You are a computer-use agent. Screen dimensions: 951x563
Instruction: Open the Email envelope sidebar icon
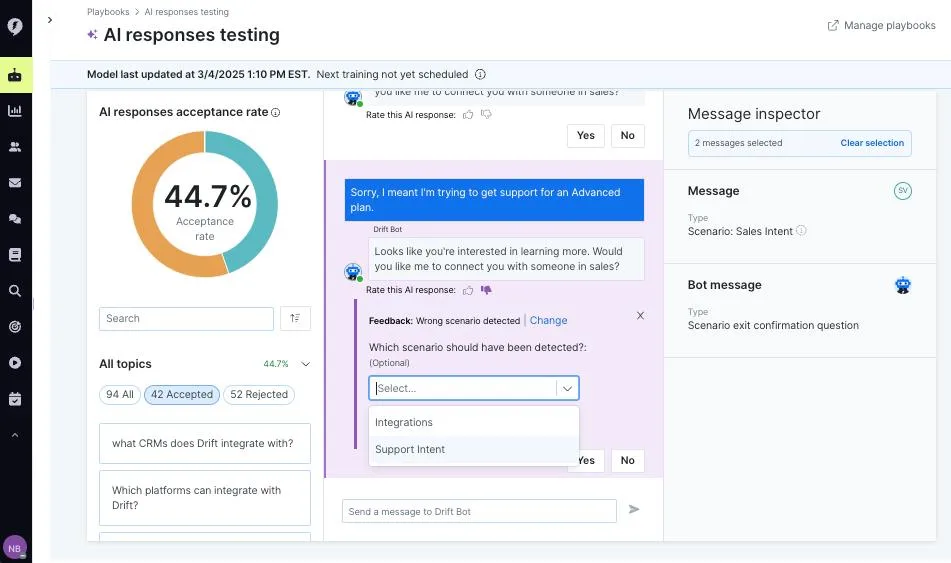pos(15,183)
